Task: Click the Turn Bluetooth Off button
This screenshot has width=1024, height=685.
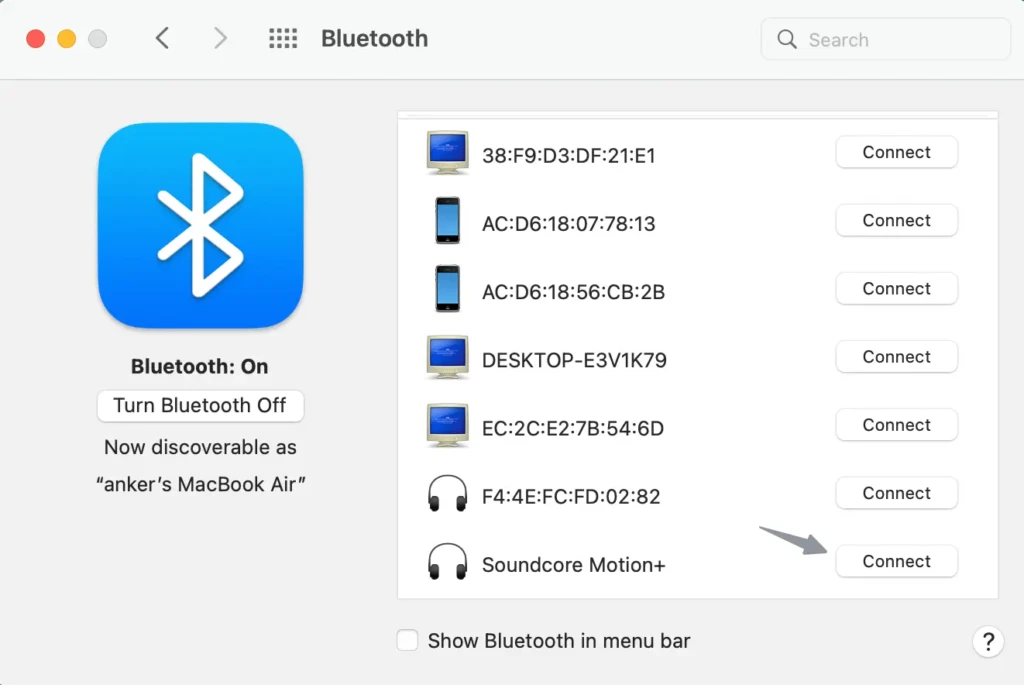Action: point(200,406)
